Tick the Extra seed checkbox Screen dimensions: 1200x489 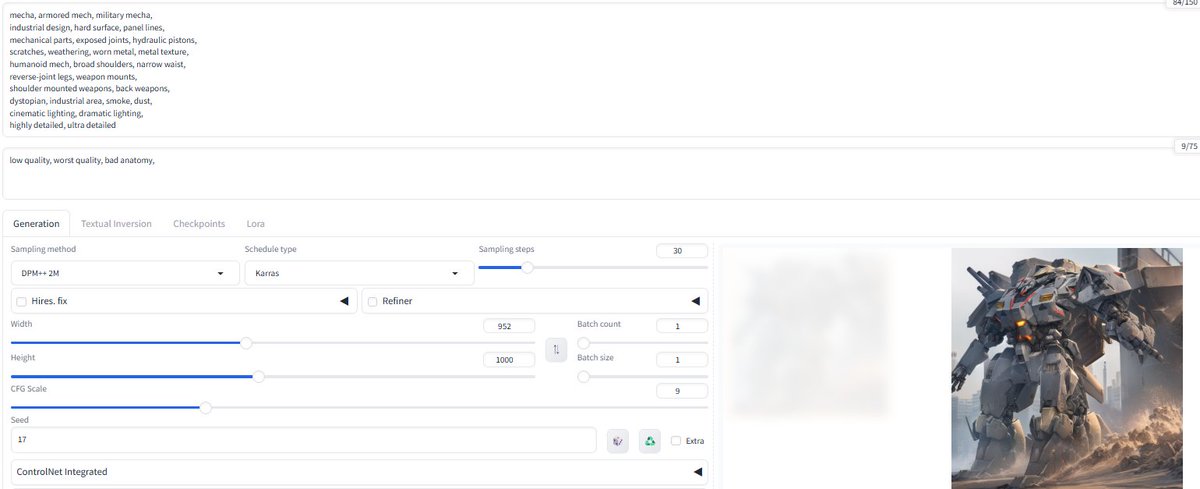coord(676,441)
